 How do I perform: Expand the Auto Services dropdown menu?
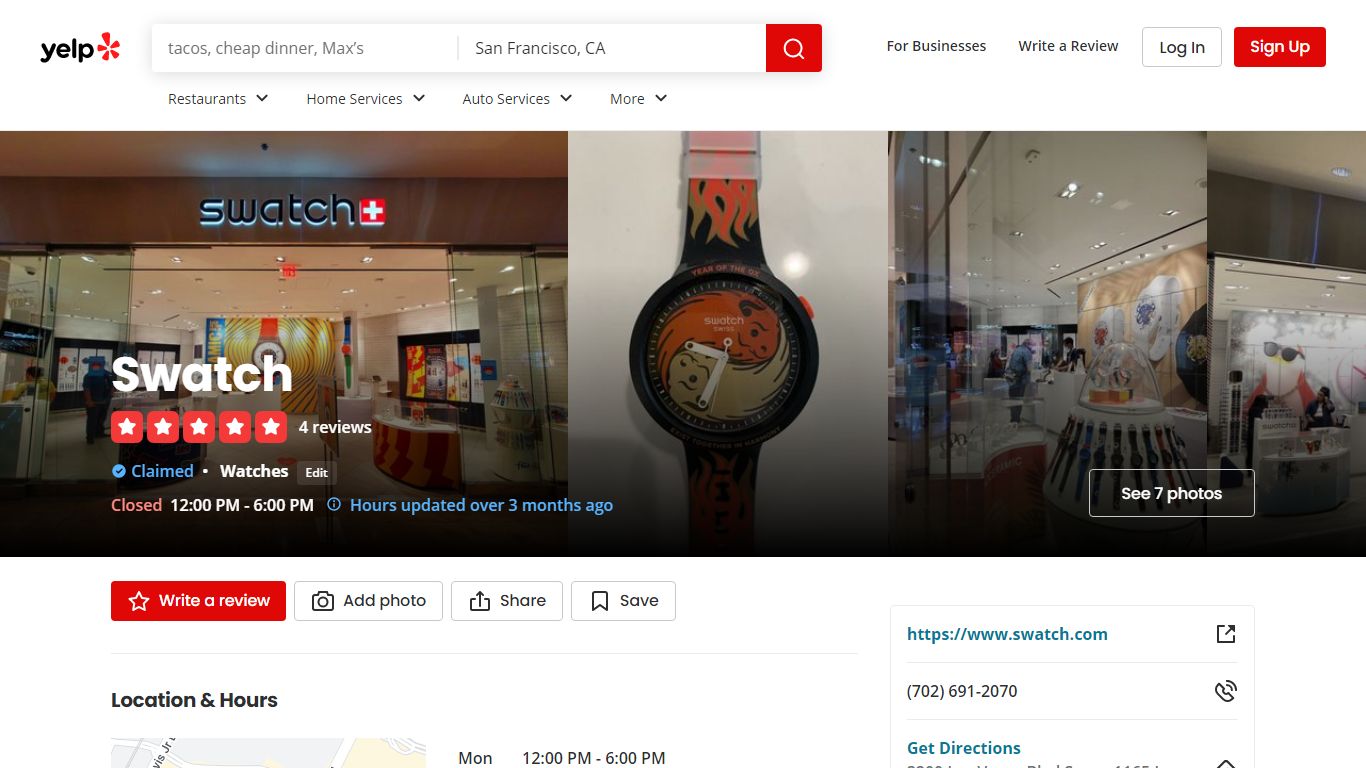pyautogui.click(x=517, y=99)
